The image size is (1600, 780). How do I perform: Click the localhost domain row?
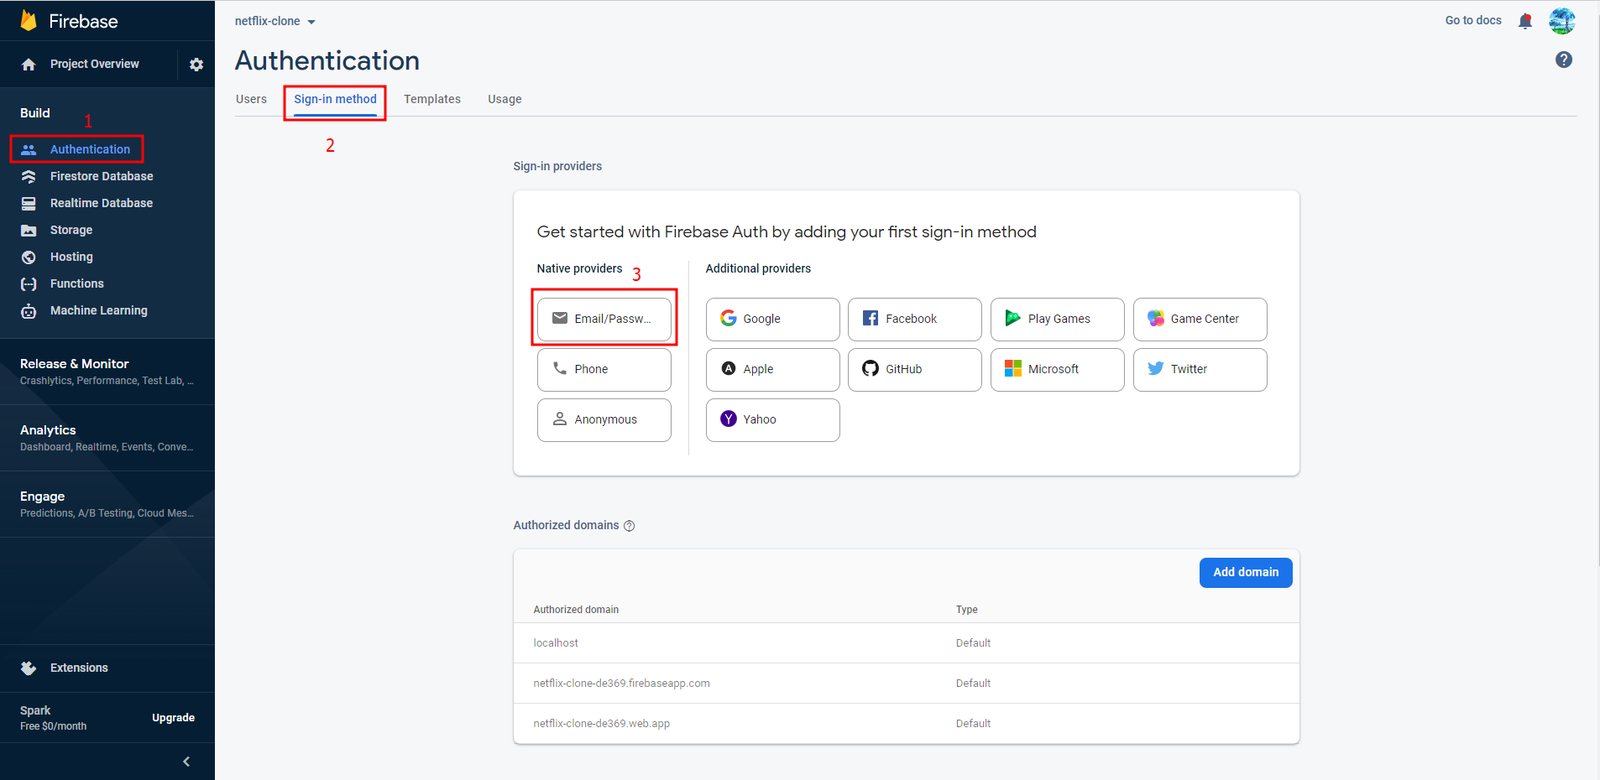point(906,643)
